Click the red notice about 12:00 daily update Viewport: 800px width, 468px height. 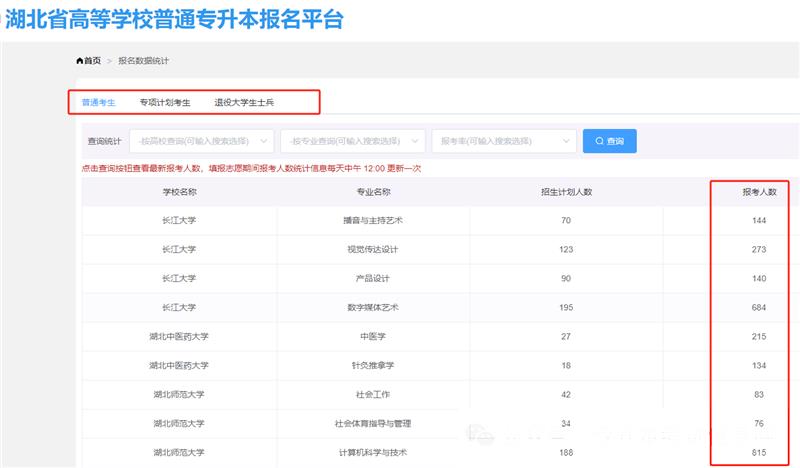coord(252,168)
